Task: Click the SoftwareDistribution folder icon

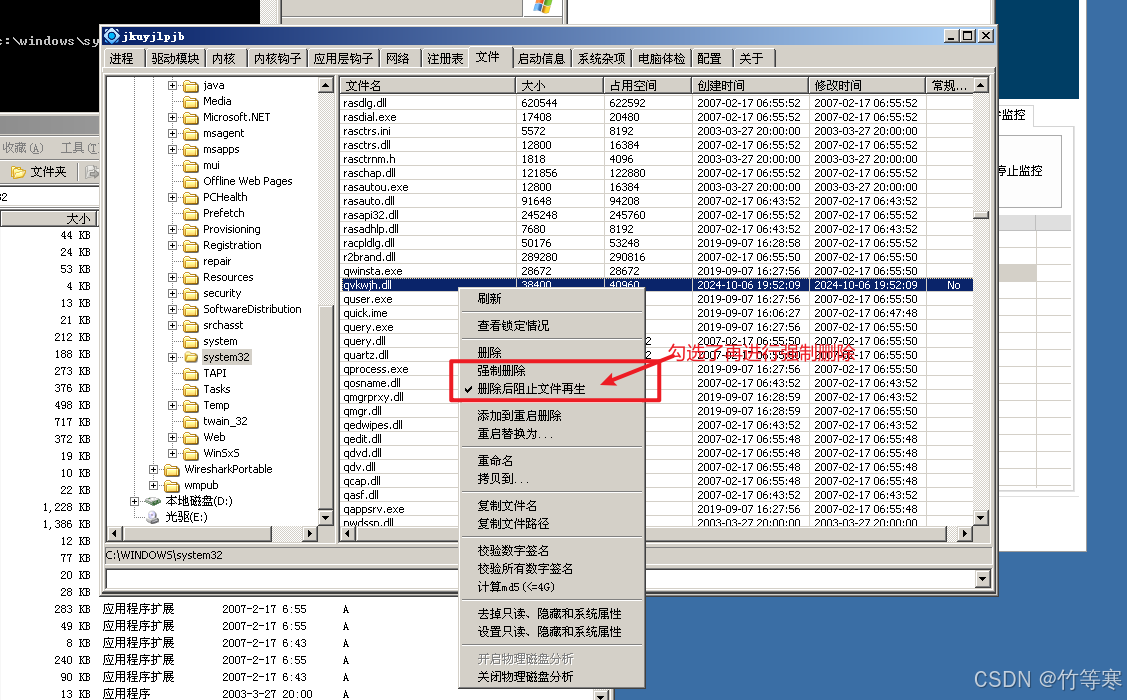Action: 190,309
